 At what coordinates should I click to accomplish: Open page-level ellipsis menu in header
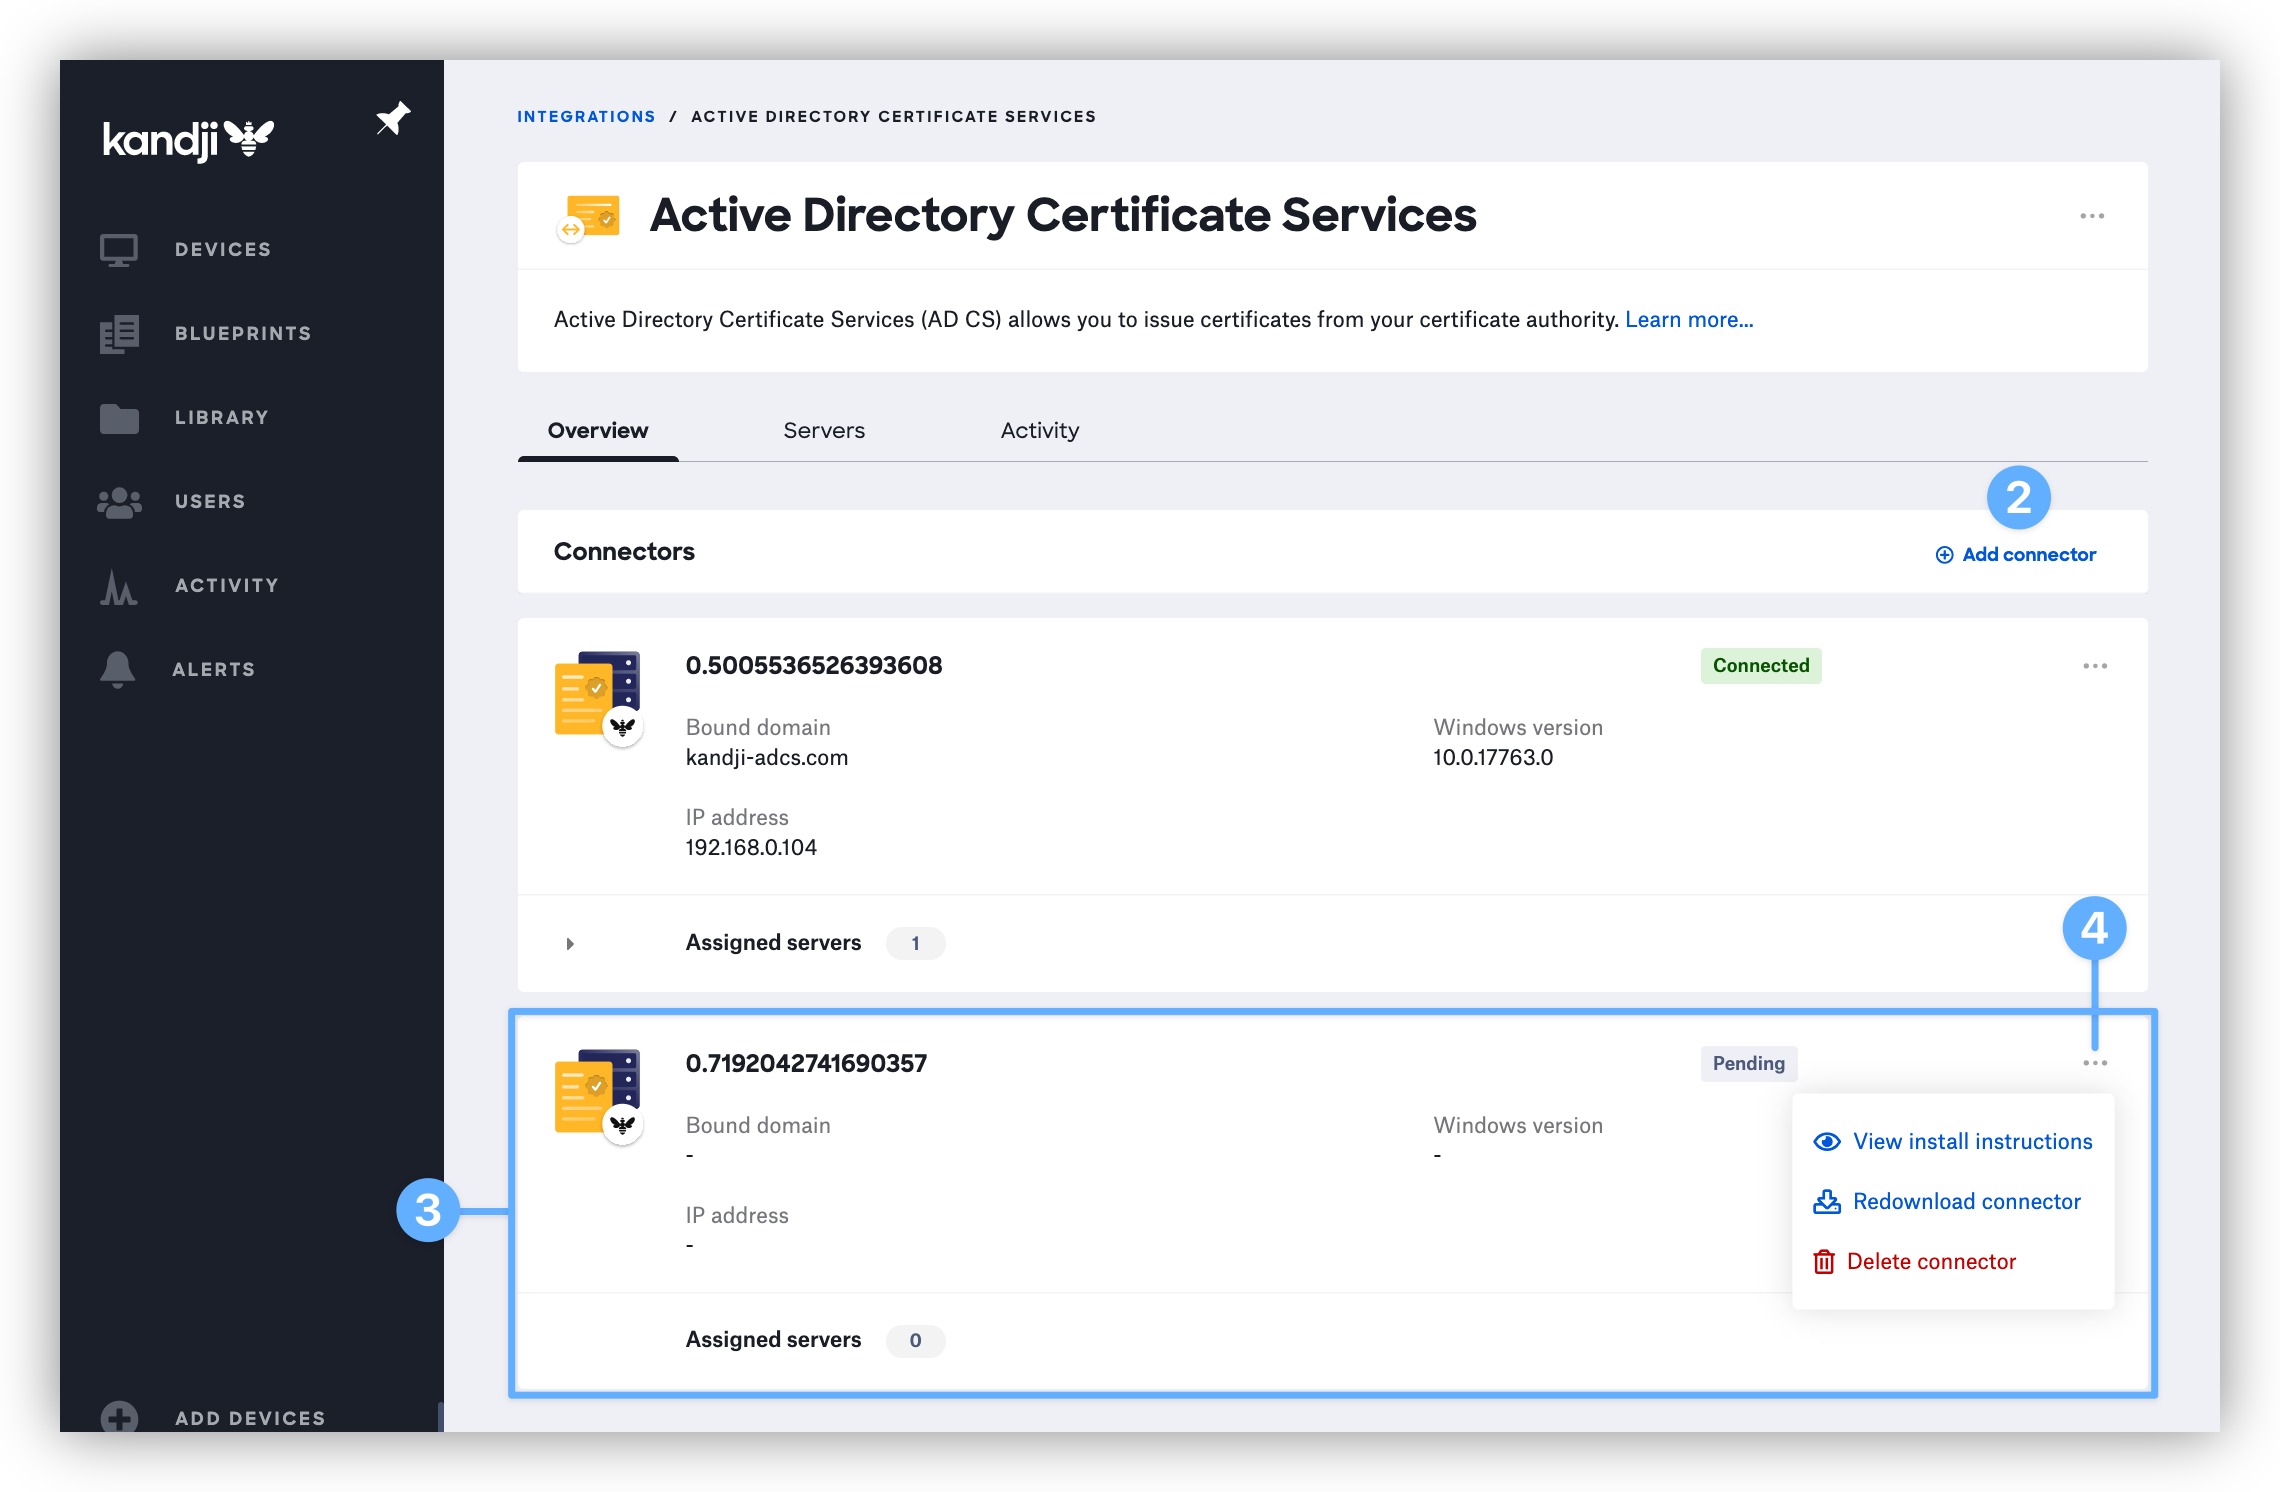tap(2091, 216)
